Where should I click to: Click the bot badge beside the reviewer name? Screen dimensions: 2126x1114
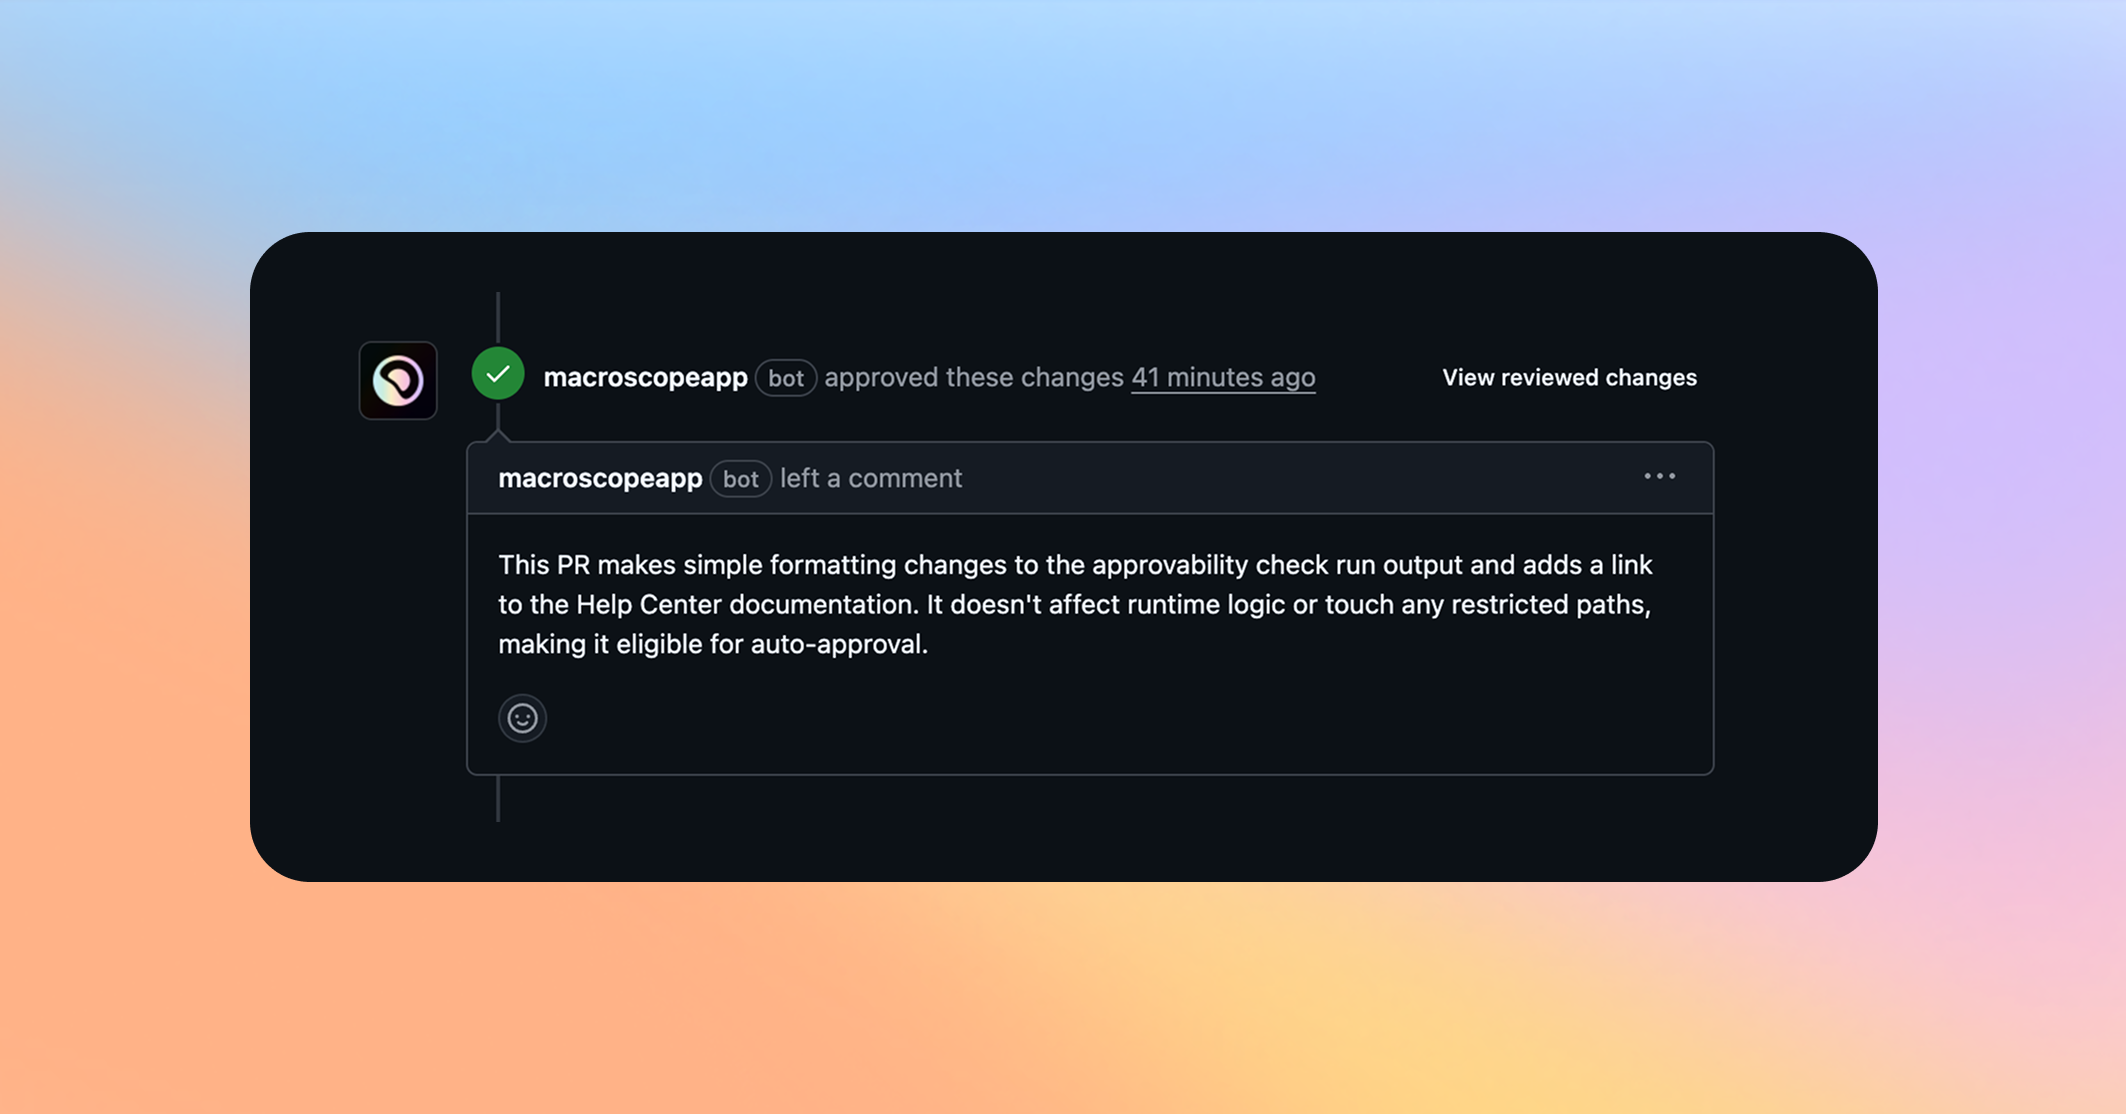click(786, 378)
